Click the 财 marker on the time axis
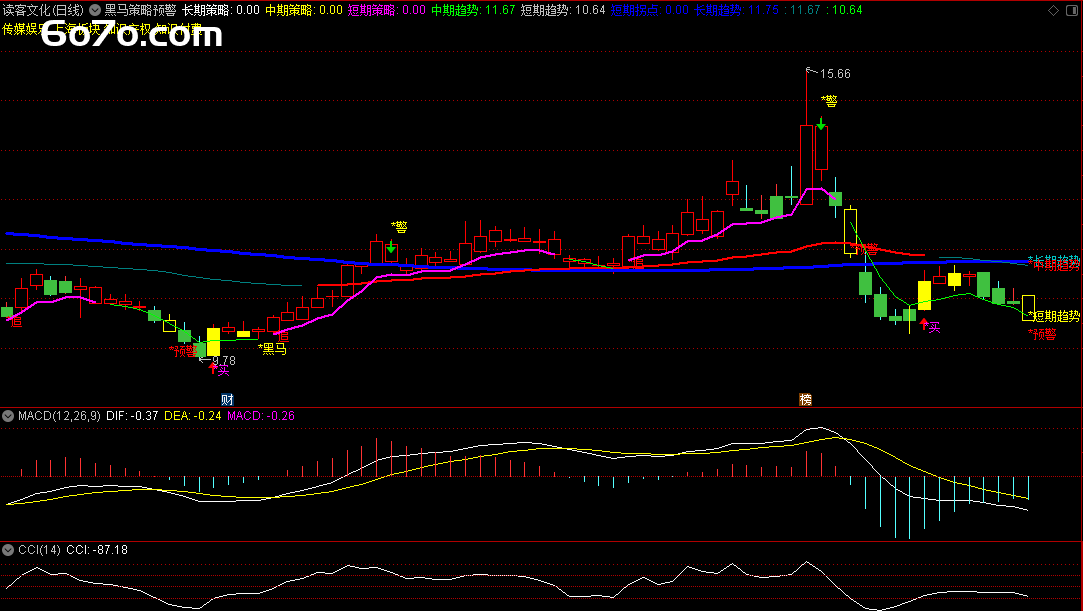 coord(227,399)
